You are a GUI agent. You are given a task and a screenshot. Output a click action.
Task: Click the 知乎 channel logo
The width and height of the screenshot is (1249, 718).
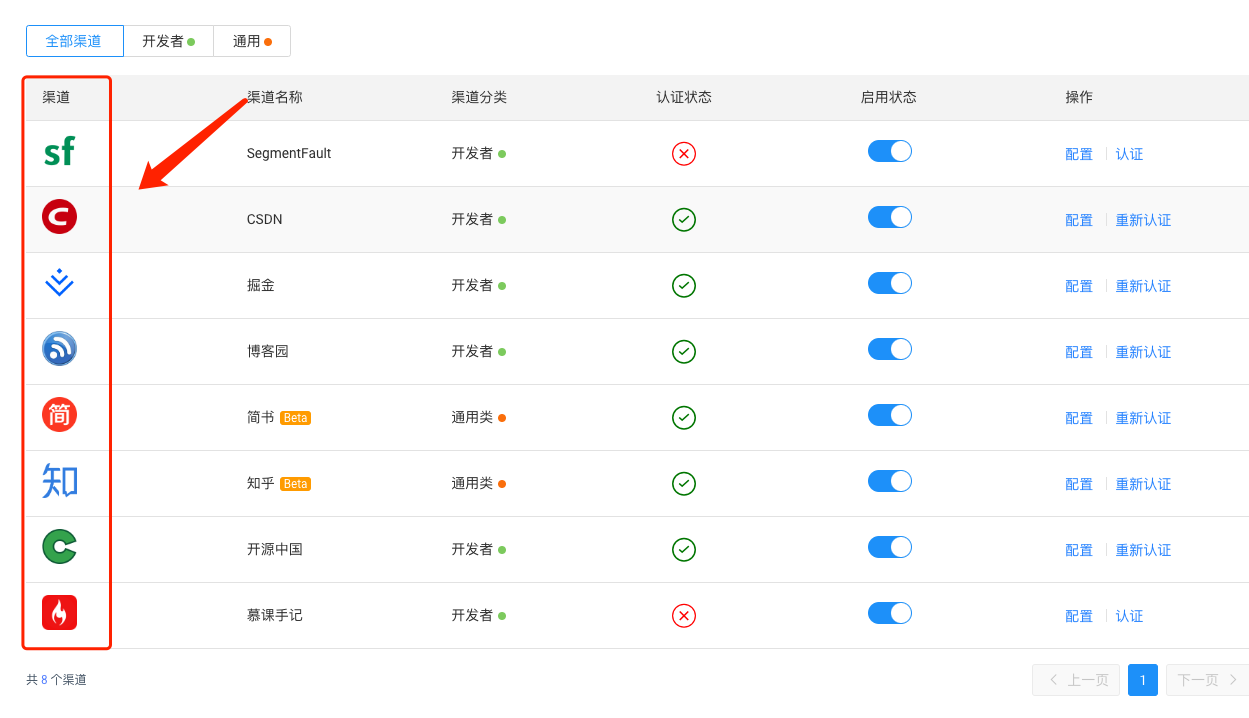[x=59, y=481]
